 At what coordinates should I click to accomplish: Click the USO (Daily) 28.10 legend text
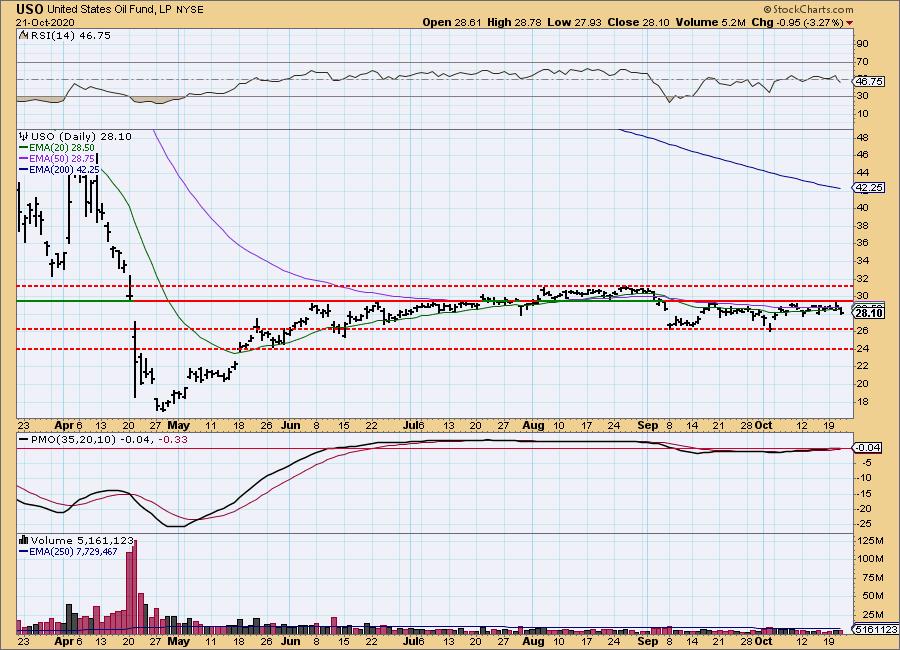click(81, 137)
